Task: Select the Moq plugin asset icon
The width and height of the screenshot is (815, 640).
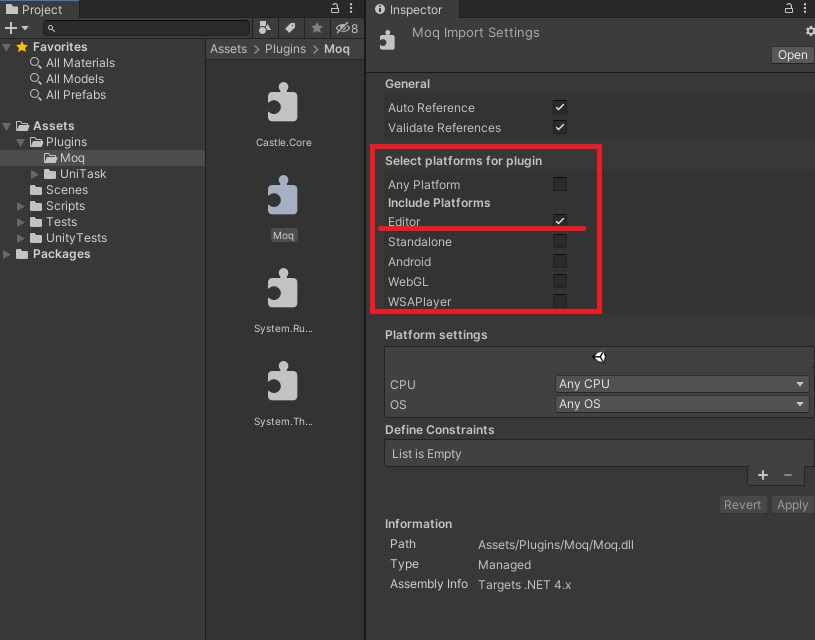Action: pos(282,195)
